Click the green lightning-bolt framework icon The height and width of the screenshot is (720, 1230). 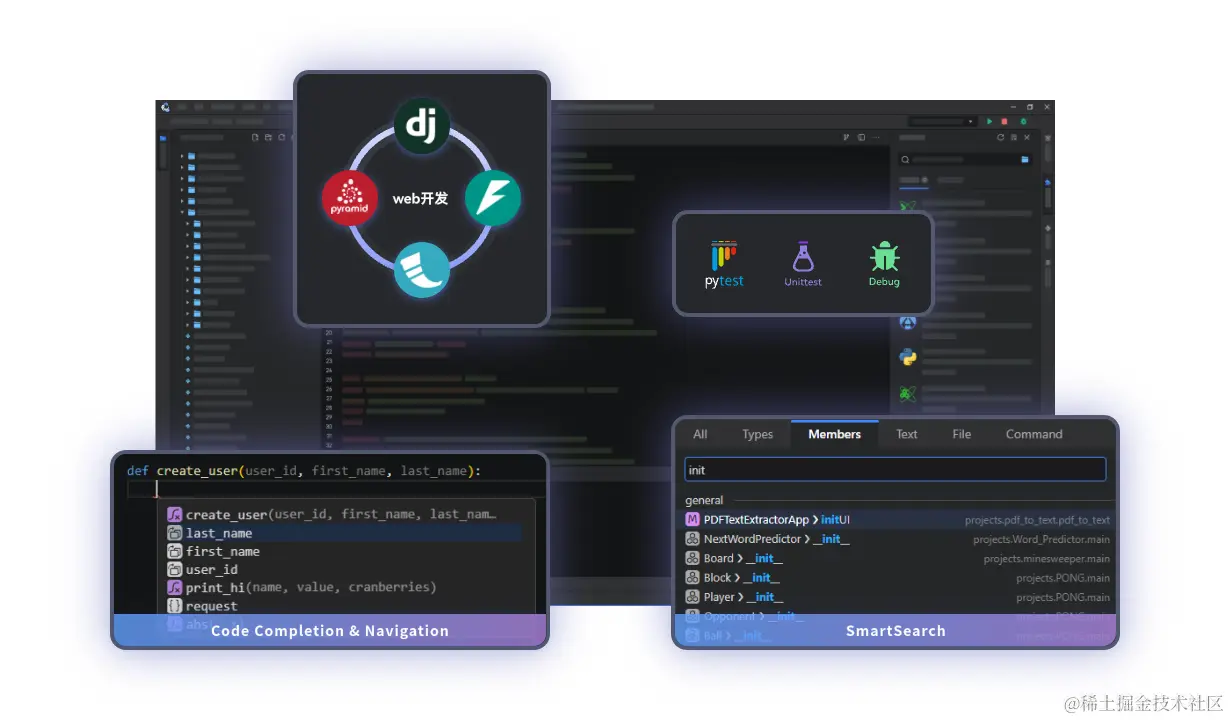point(493,198)
